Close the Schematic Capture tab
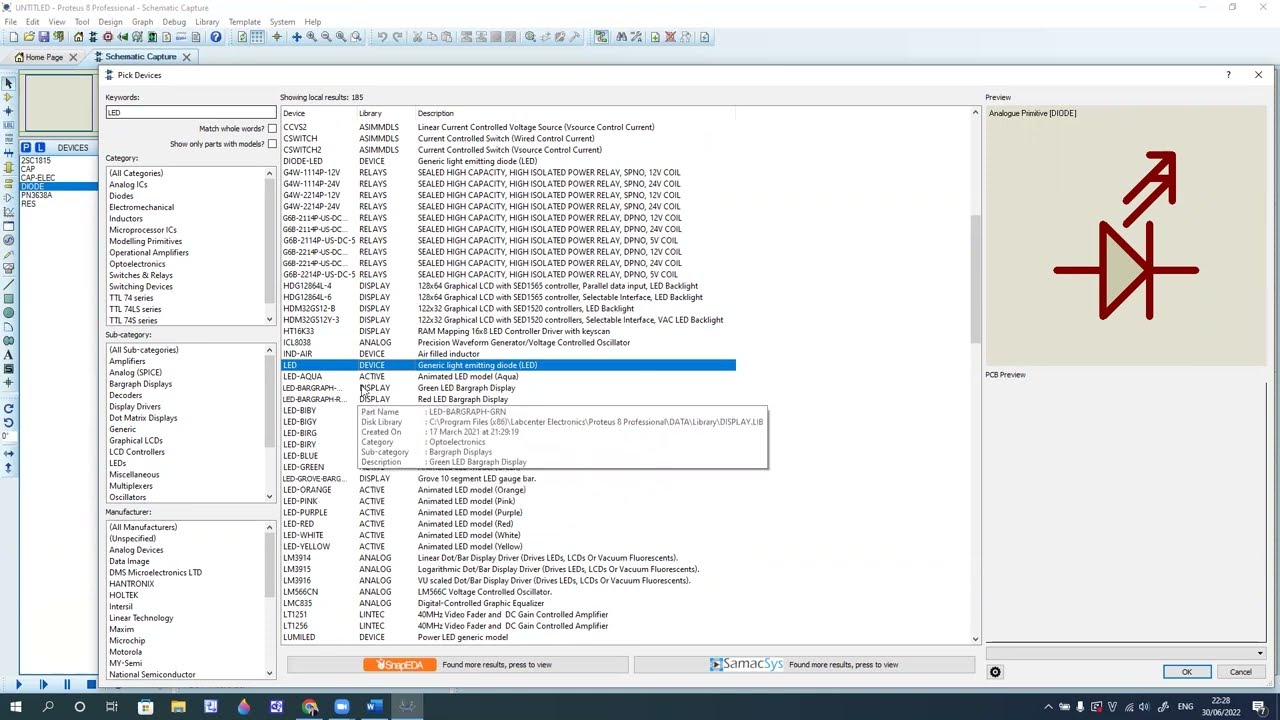 tap(186, 57)
